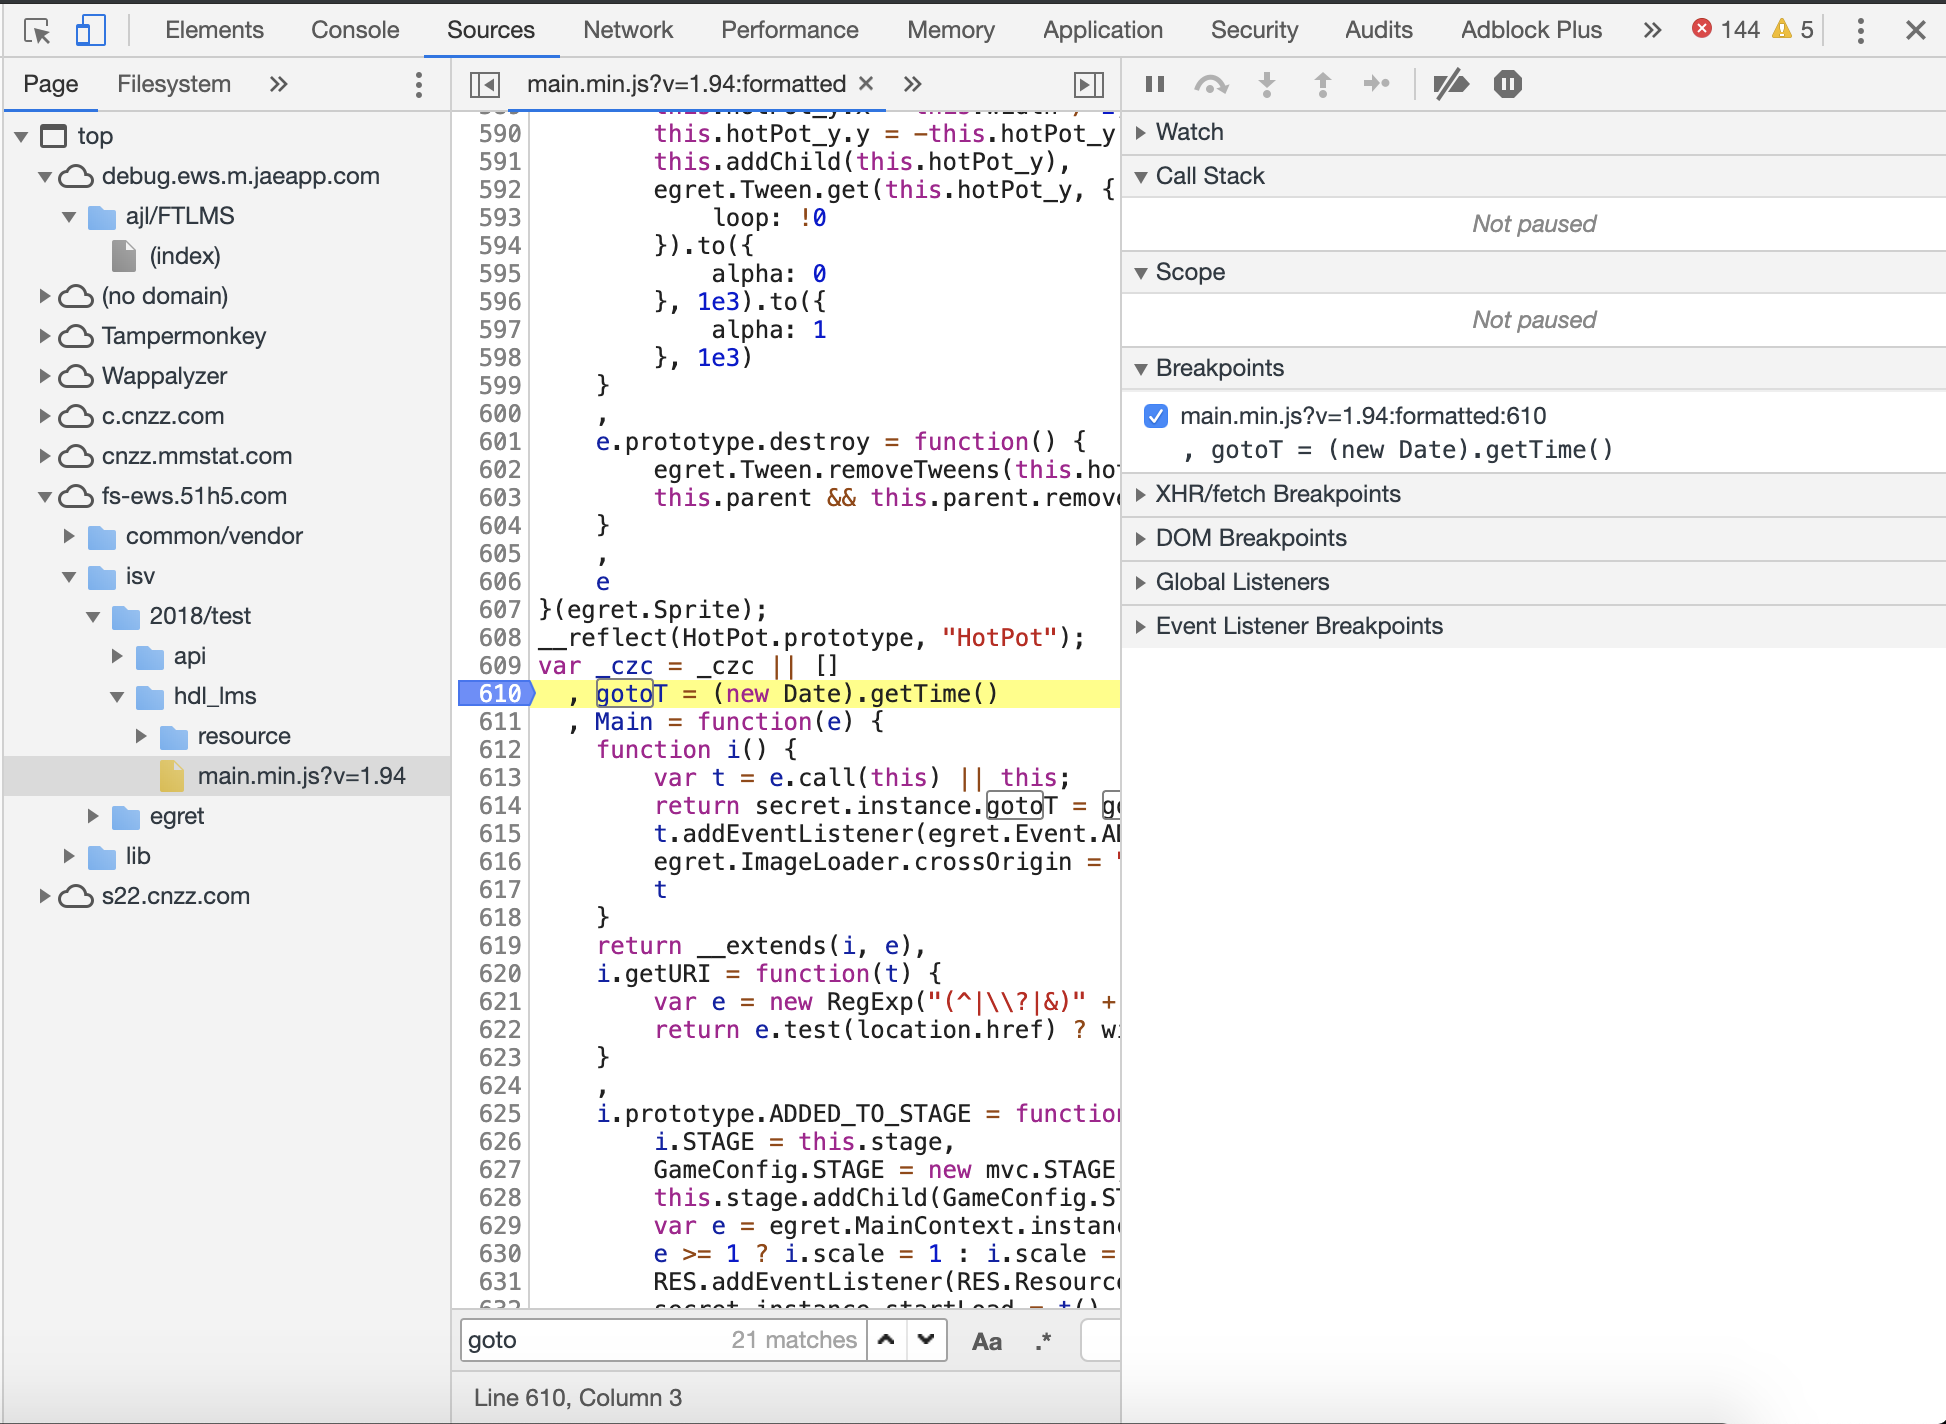Toggle the device toolbar icon
The image size is (1946, 1424).
(90, 31)
